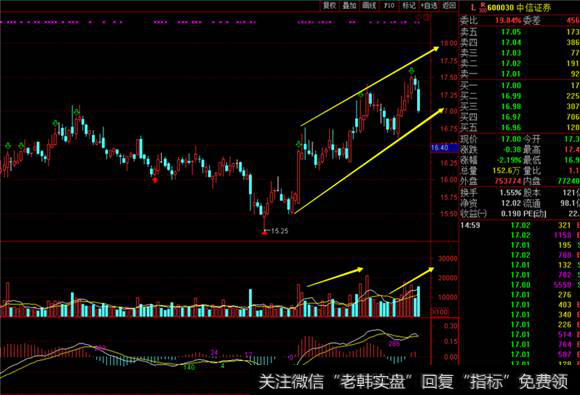Click the leftmost green signal arrow on chart
Viewport: 580px width, 395px height.
pyautogui.click(x=8, y=146)
